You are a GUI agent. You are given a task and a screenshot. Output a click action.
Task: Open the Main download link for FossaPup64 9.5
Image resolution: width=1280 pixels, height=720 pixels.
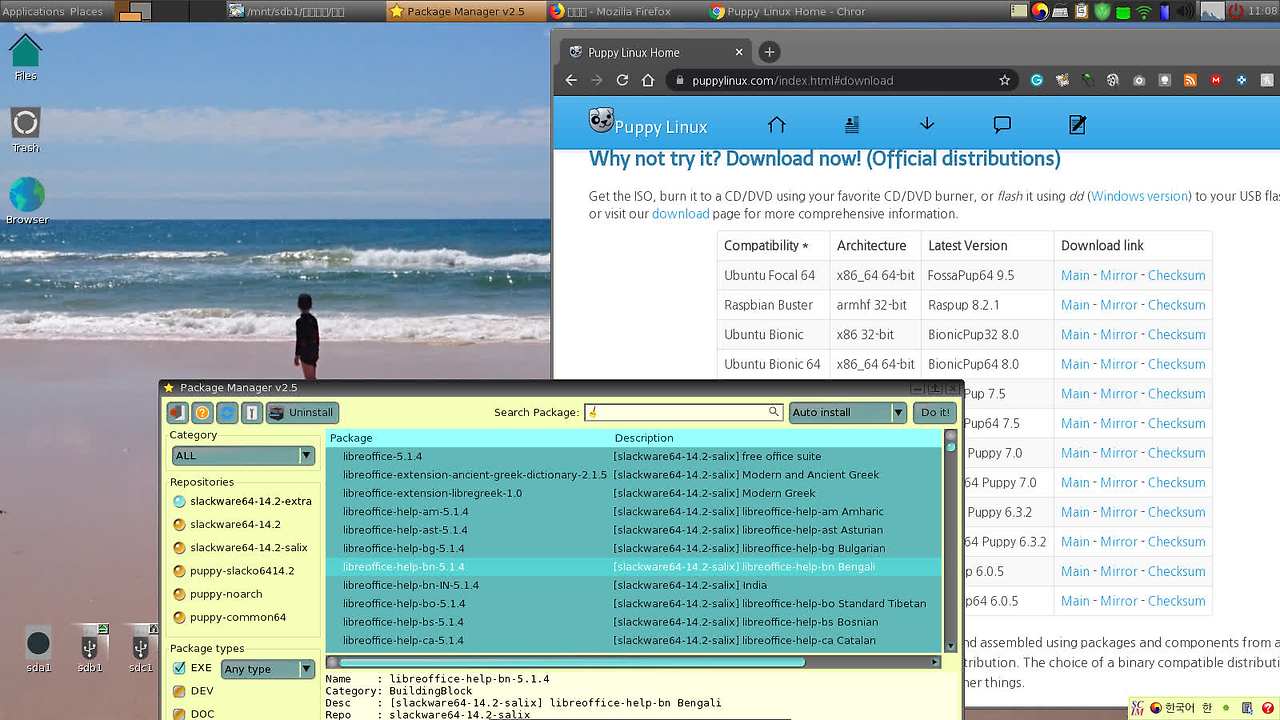(1074, 275)
